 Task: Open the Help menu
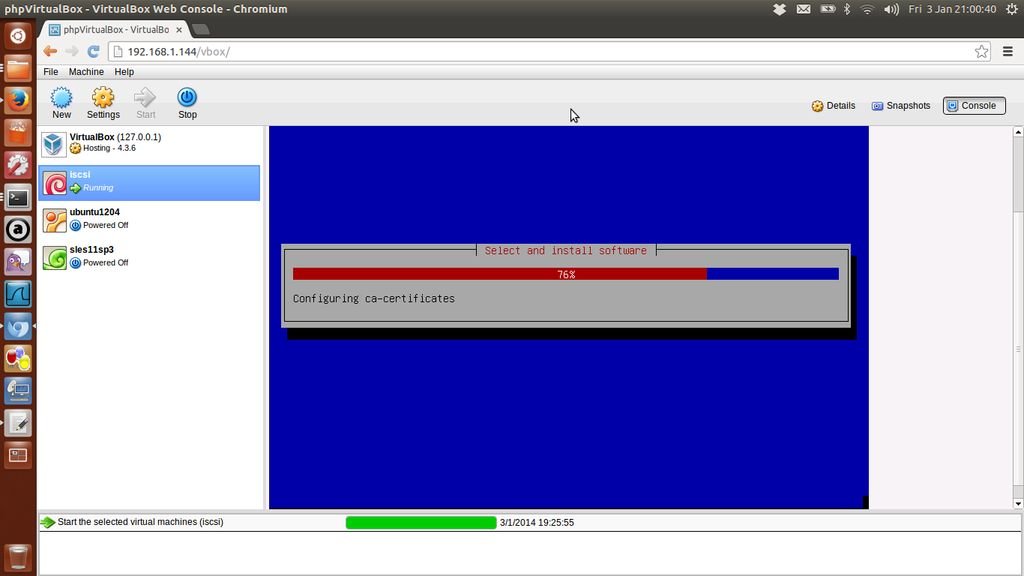(124, 72)
